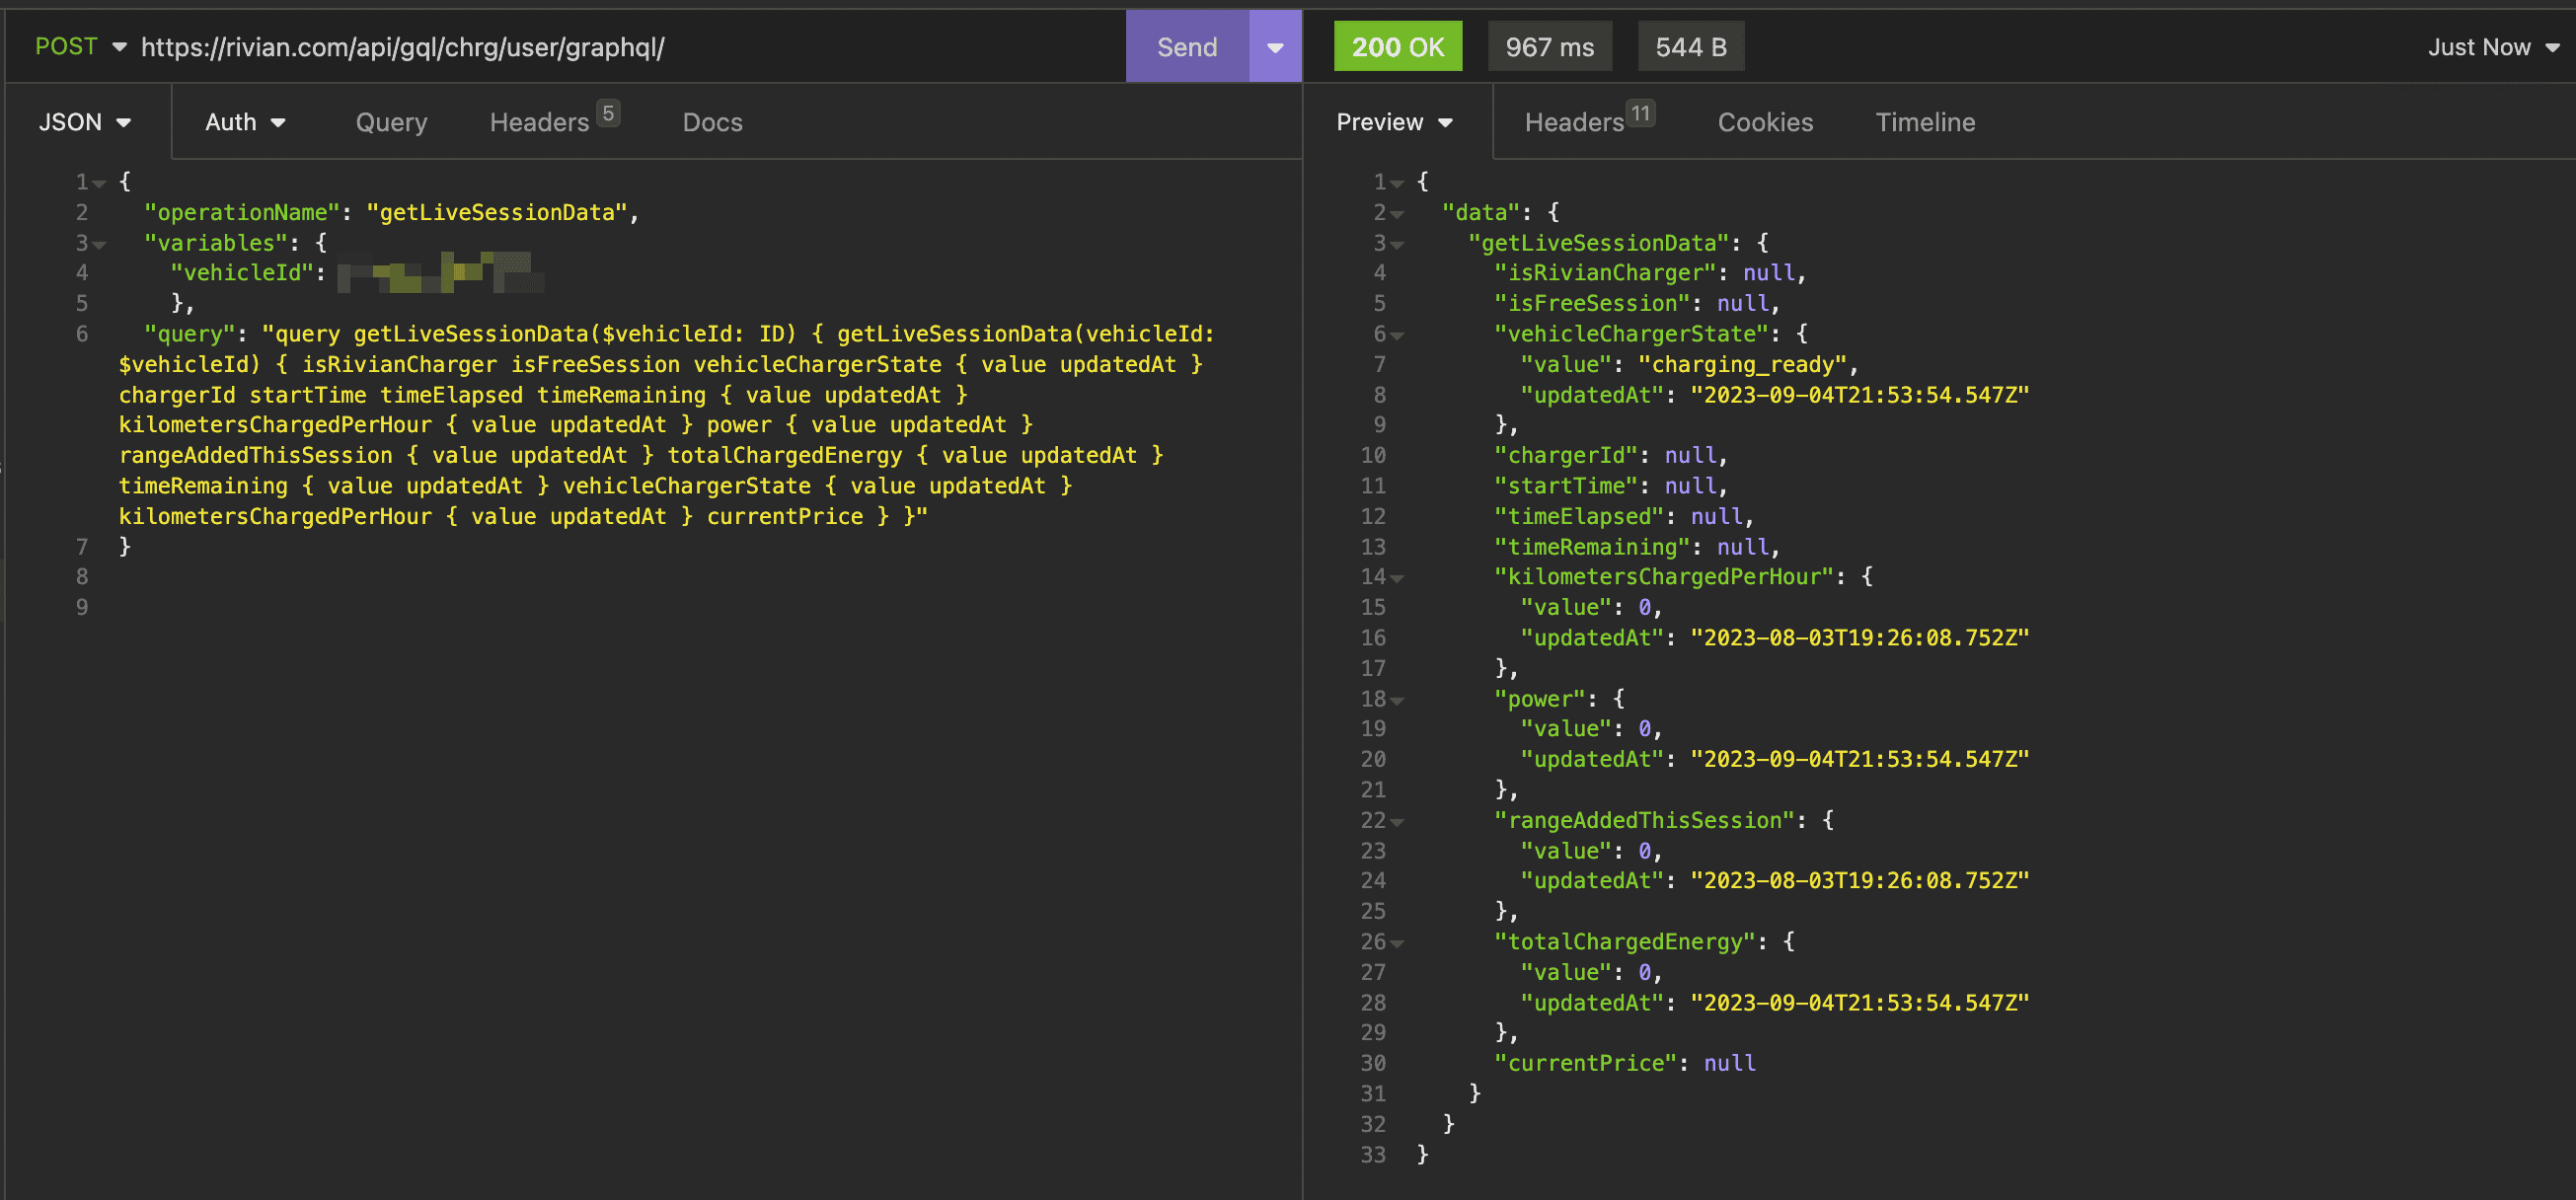The width and height of the screenshot is (2576, 1200).
Task: Click the "timeRemaining" response key
Action: click(1592, 547)
